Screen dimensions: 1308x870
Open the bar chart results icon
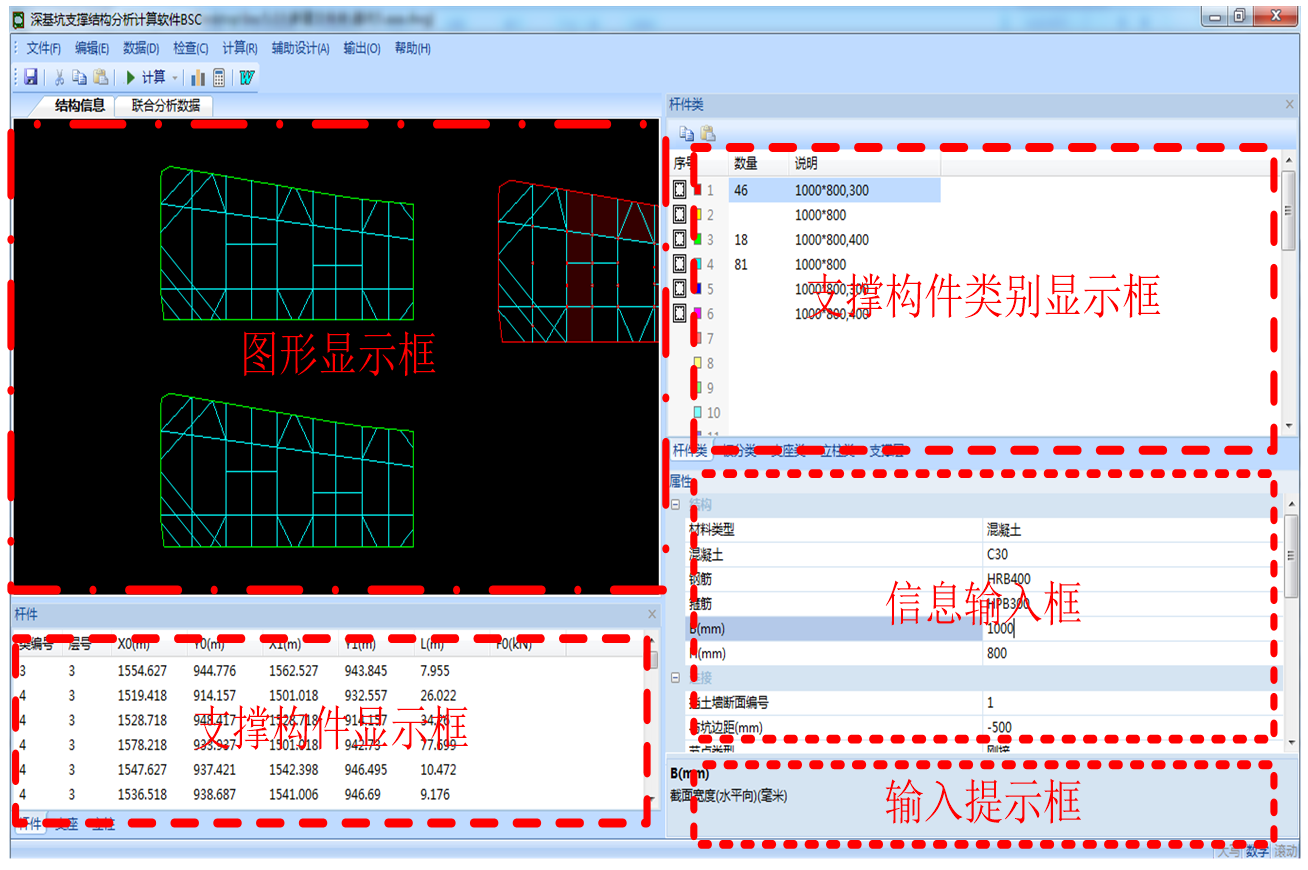click(198, 77)
